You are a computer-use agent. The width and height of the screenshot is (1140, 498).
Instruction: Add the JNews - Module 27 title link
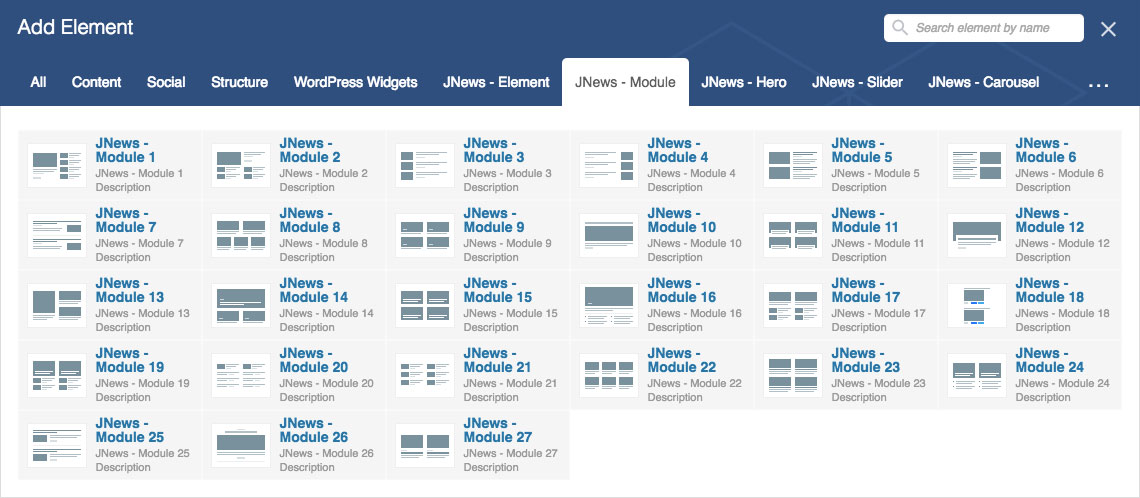click(496, 430)
